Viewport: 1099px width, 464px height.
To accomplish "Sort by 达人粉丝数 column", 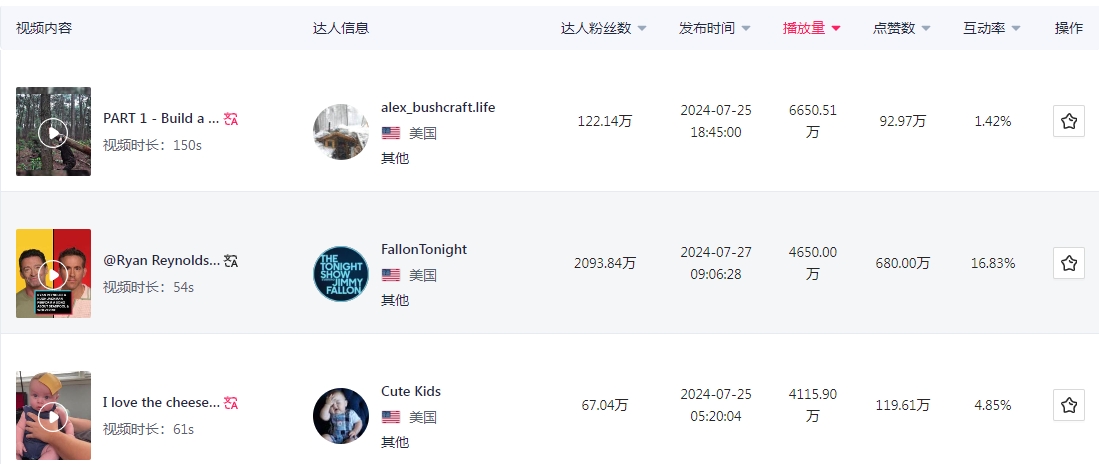I will (x=604, y=28).
